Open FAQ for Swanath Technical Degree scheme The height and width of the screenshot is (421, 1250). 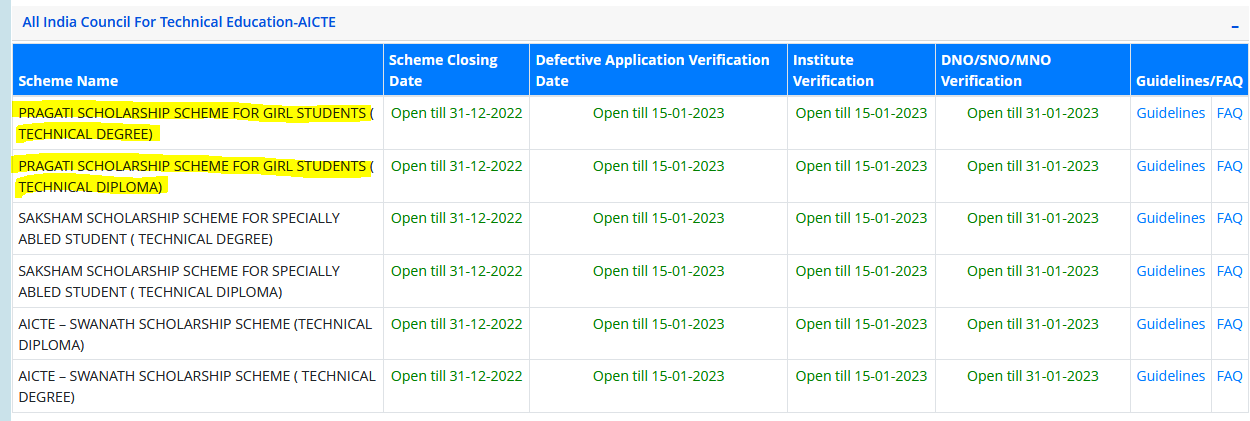click(1229, 376)
